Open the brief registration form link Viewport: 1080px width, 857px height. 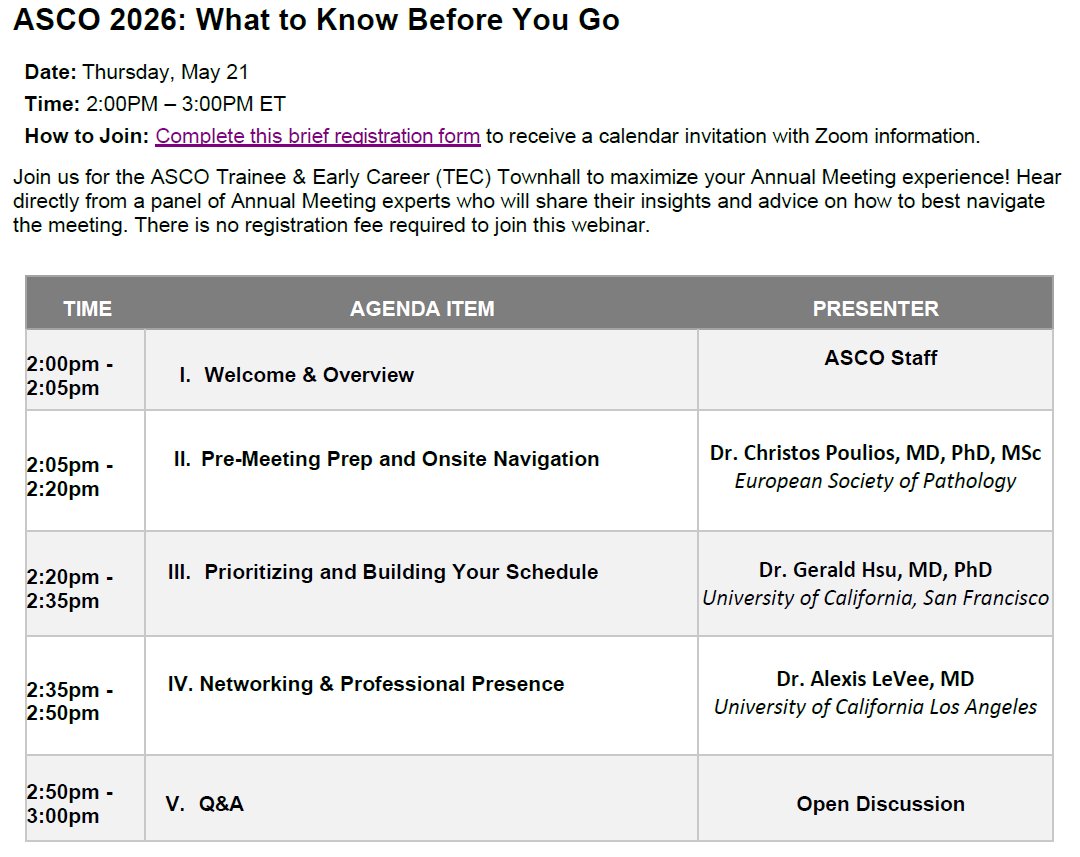point(318,136)
